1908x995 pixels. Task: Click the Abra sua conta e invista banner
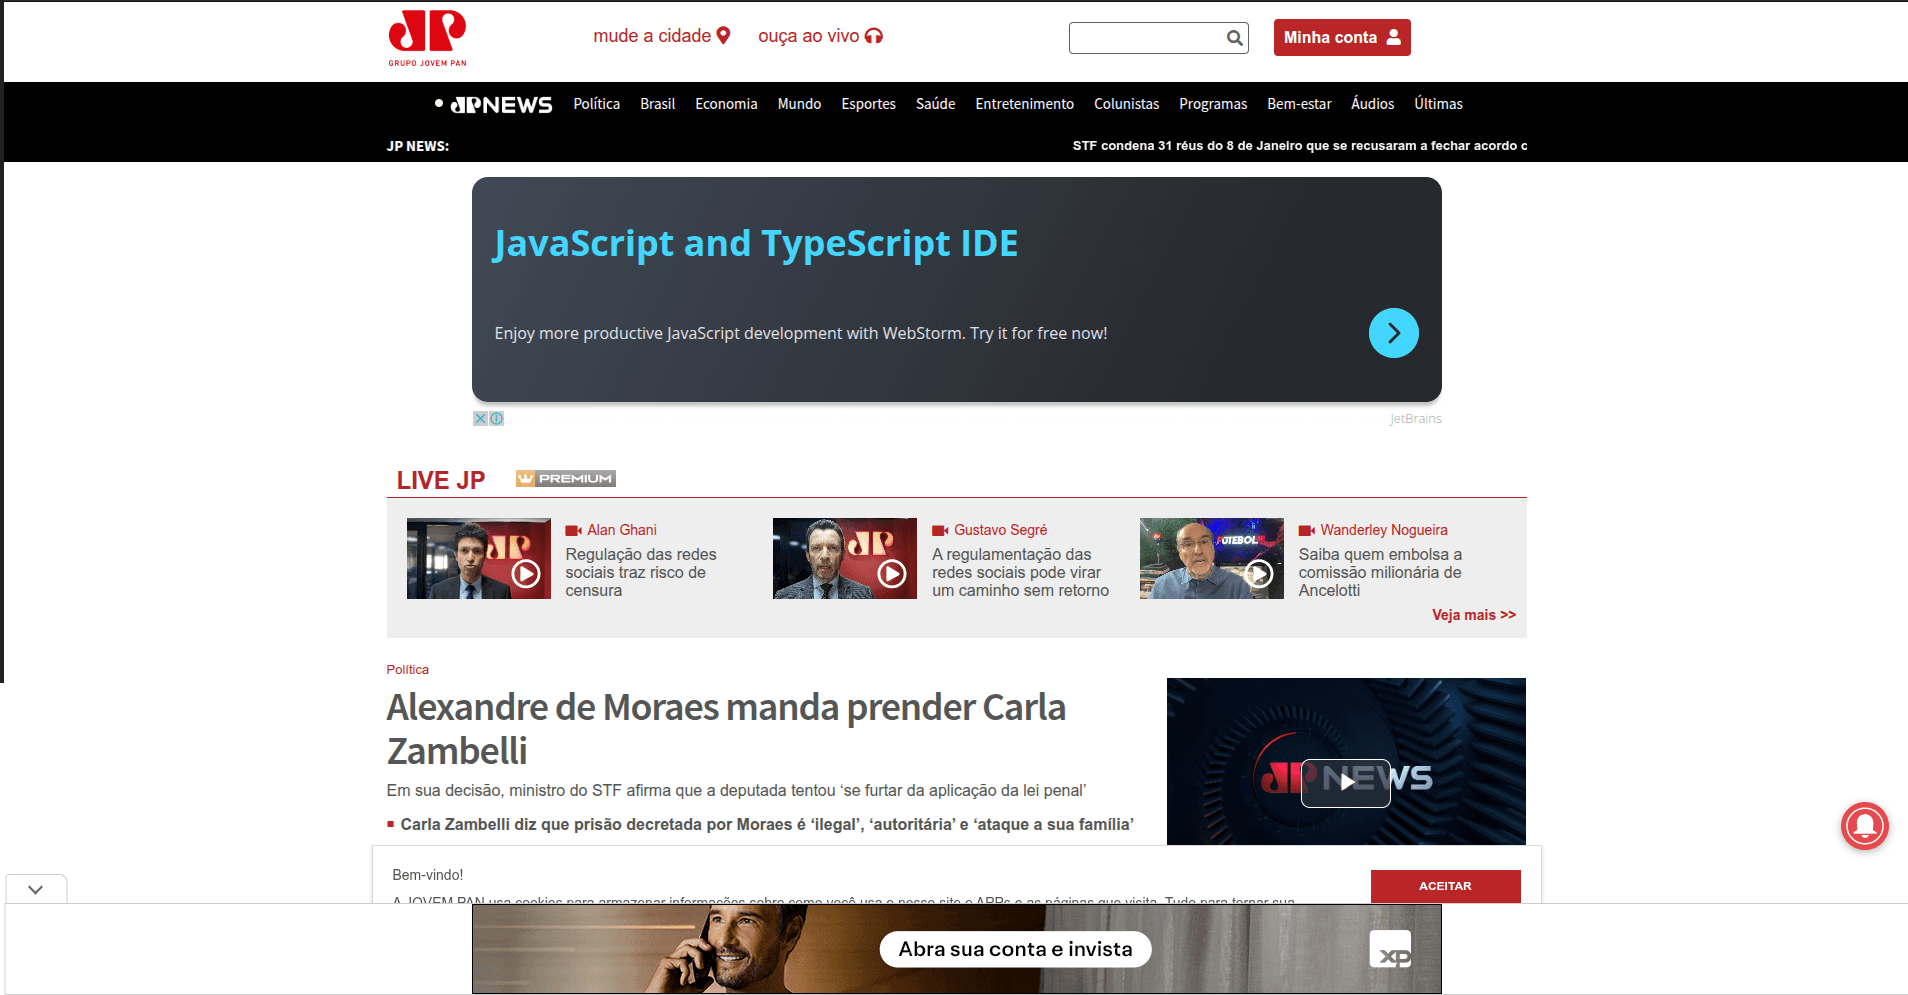click(x=1015, y=949)
